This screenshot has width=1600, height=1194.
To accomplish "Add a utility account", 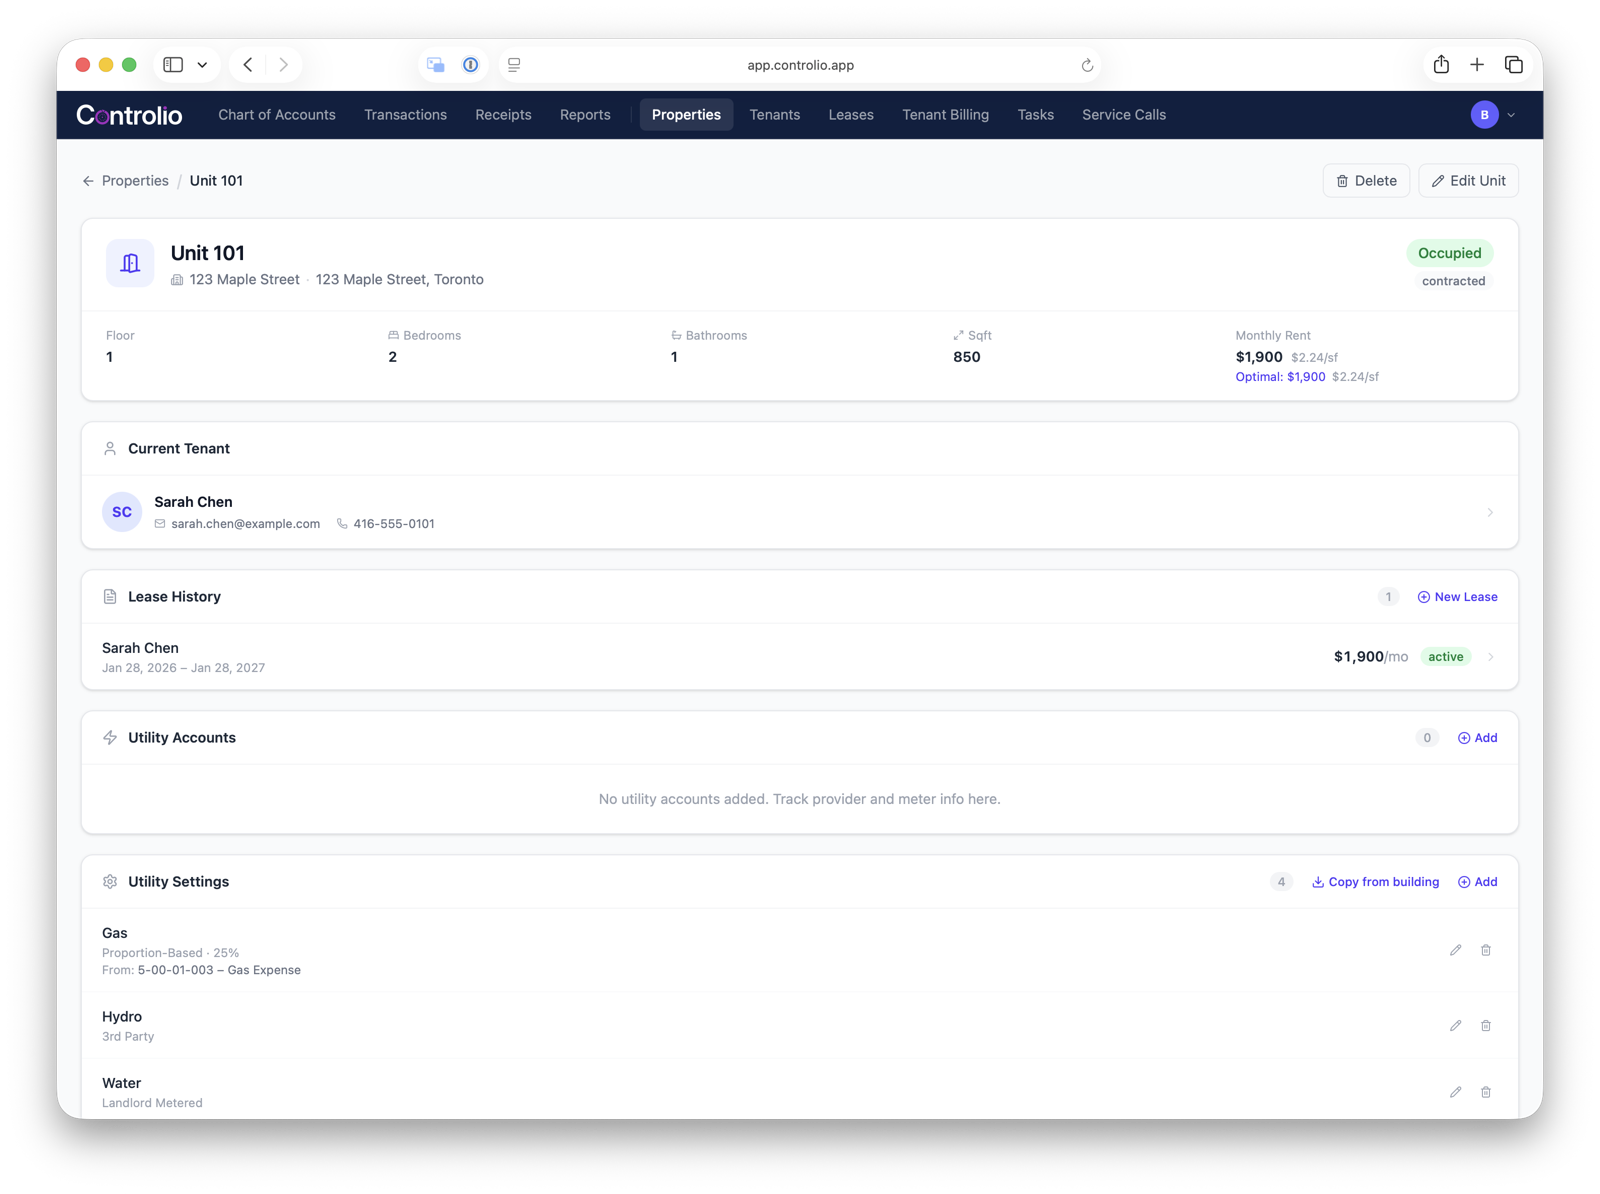I will pos(1477,738).
